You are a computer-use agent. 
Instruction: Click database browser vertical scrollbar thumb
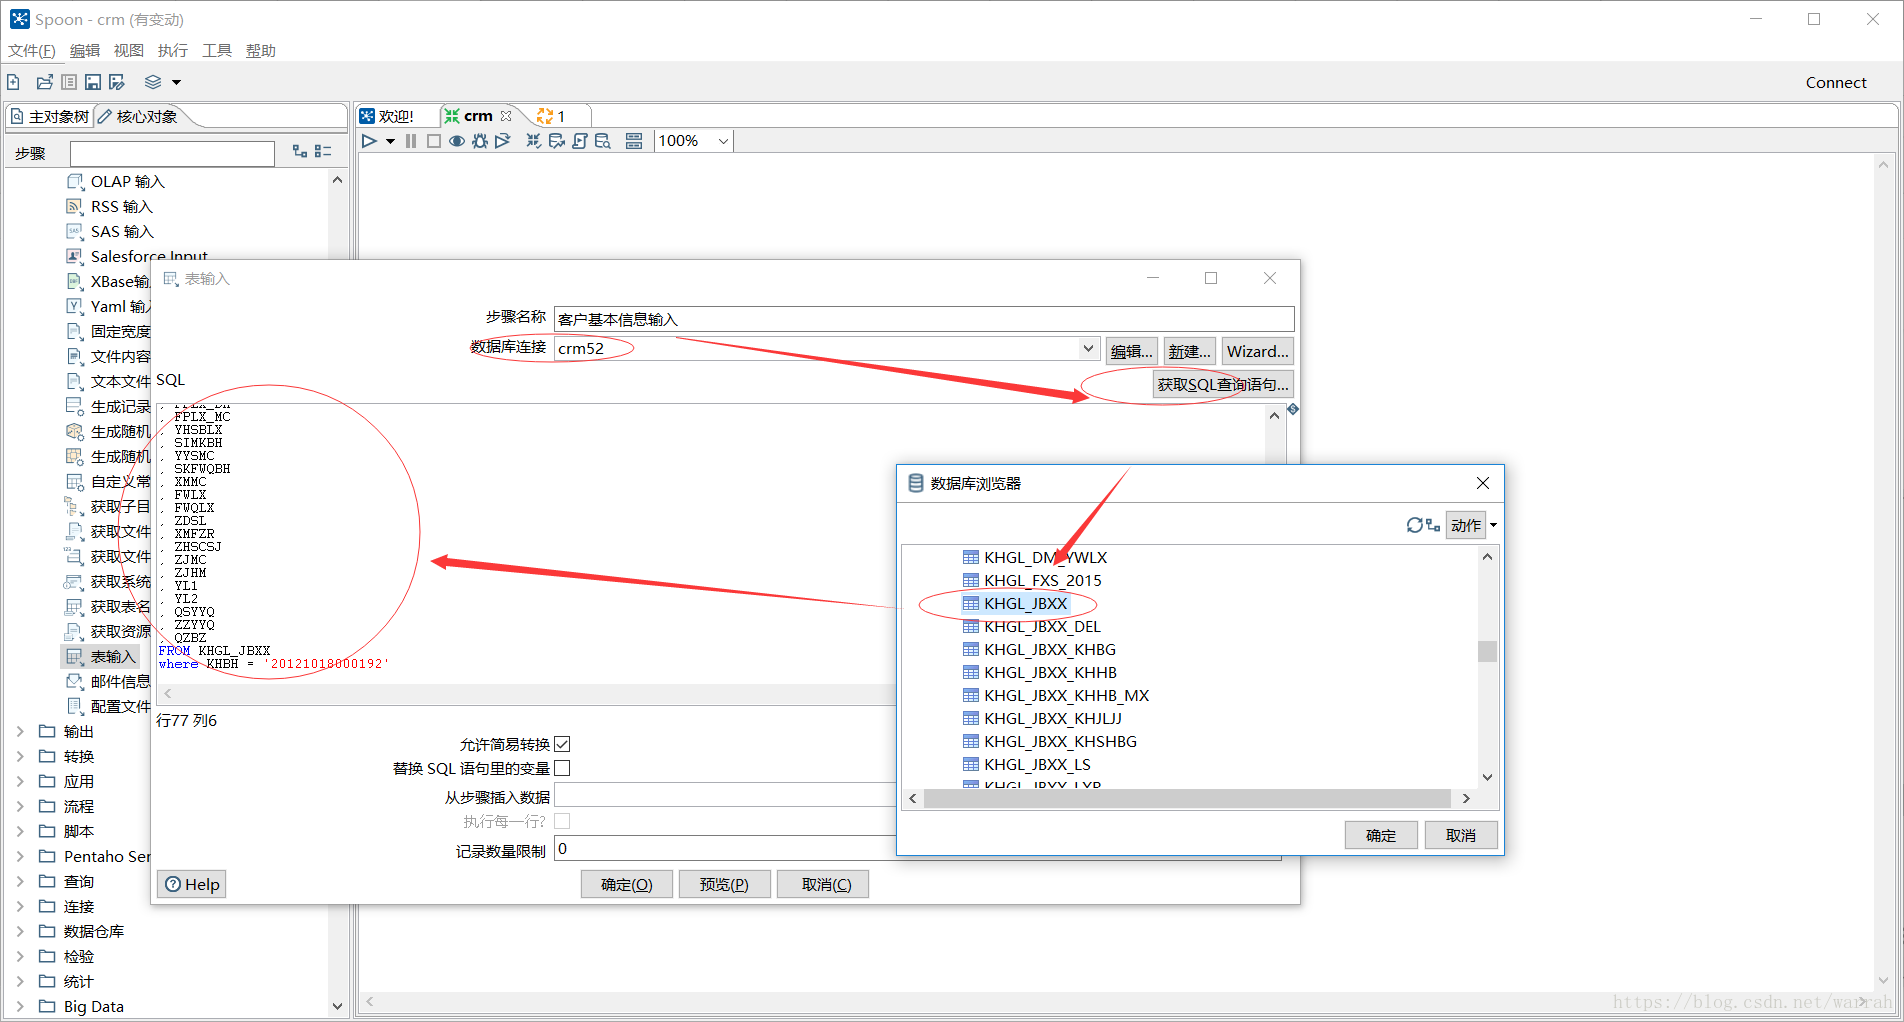pos(1487,651)
